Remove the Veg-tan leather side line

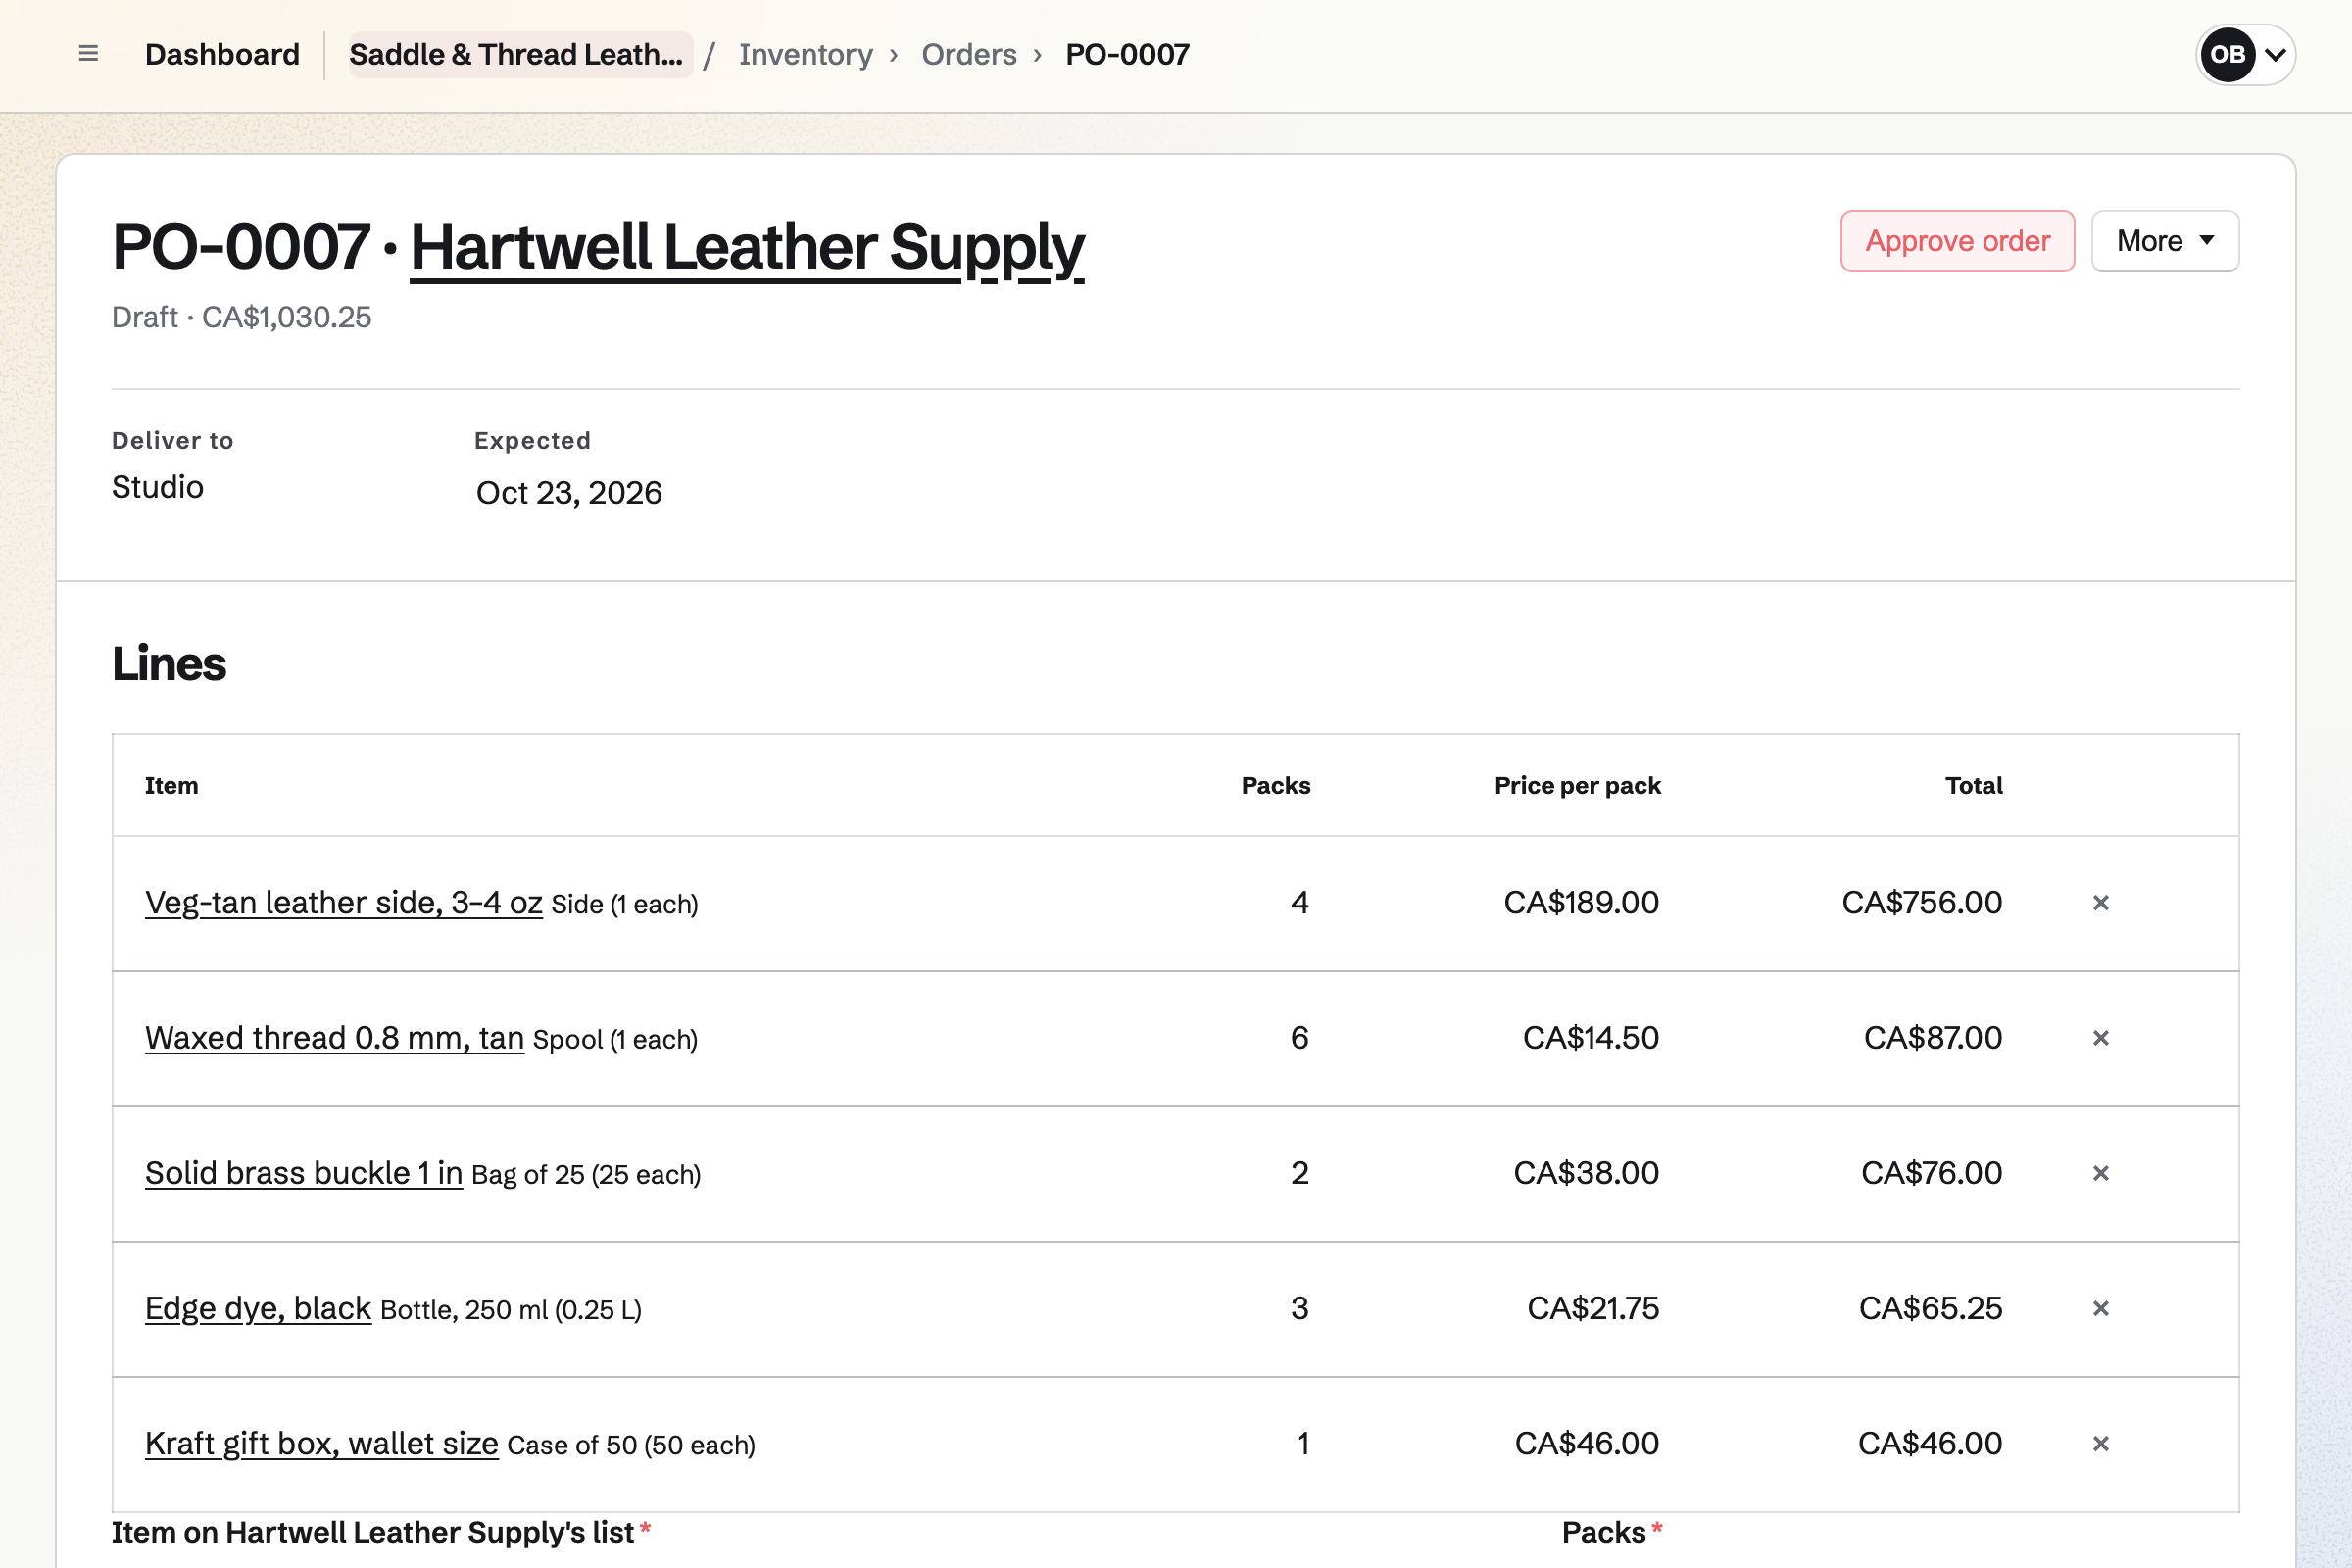(x=2100, y=903)
